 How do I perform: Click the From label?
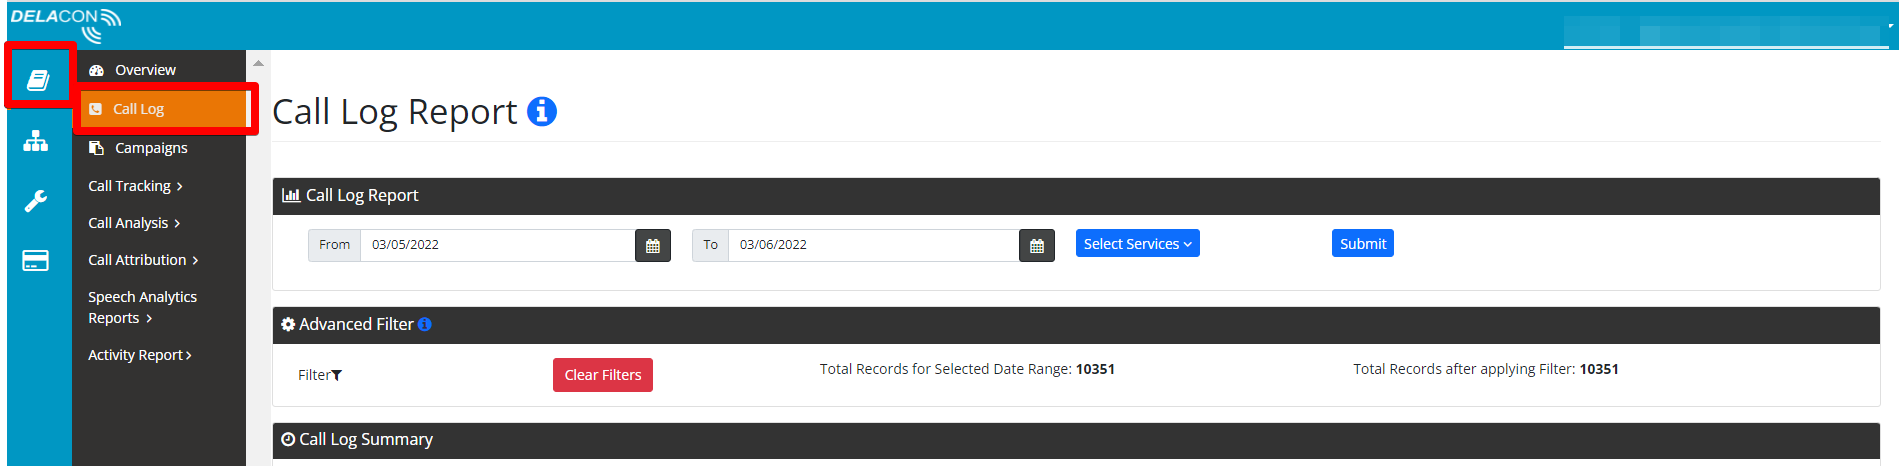(335, 245)
